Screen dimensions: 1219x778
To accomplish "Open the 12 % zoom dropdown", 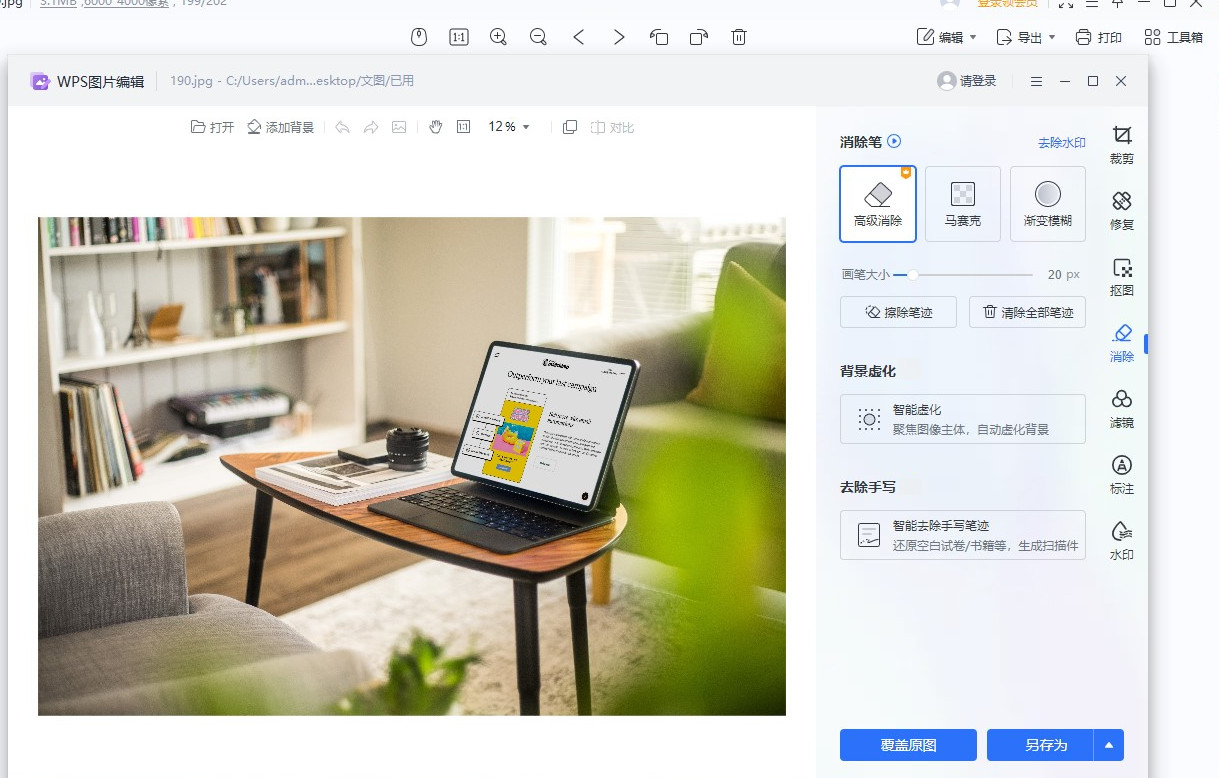I will [509, 127].
